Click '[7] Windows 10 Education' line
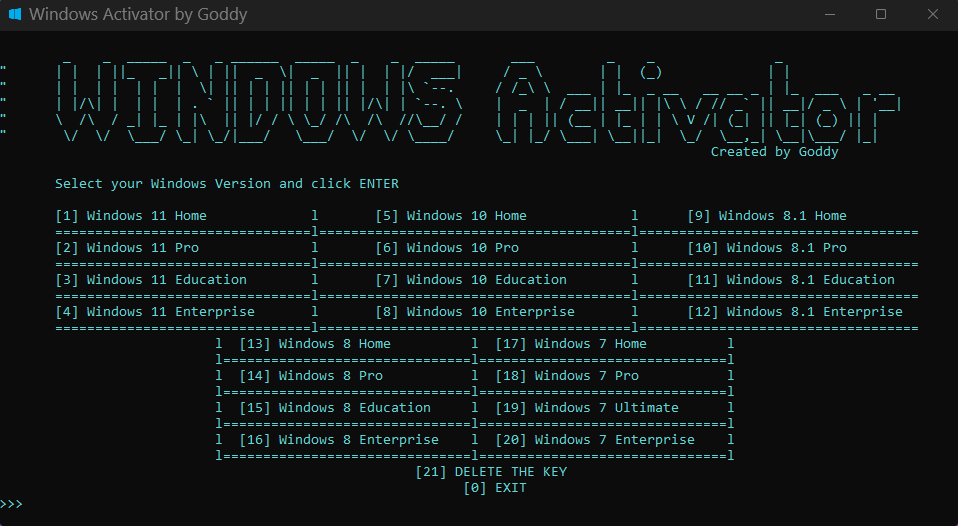 (x=471, y=280)
